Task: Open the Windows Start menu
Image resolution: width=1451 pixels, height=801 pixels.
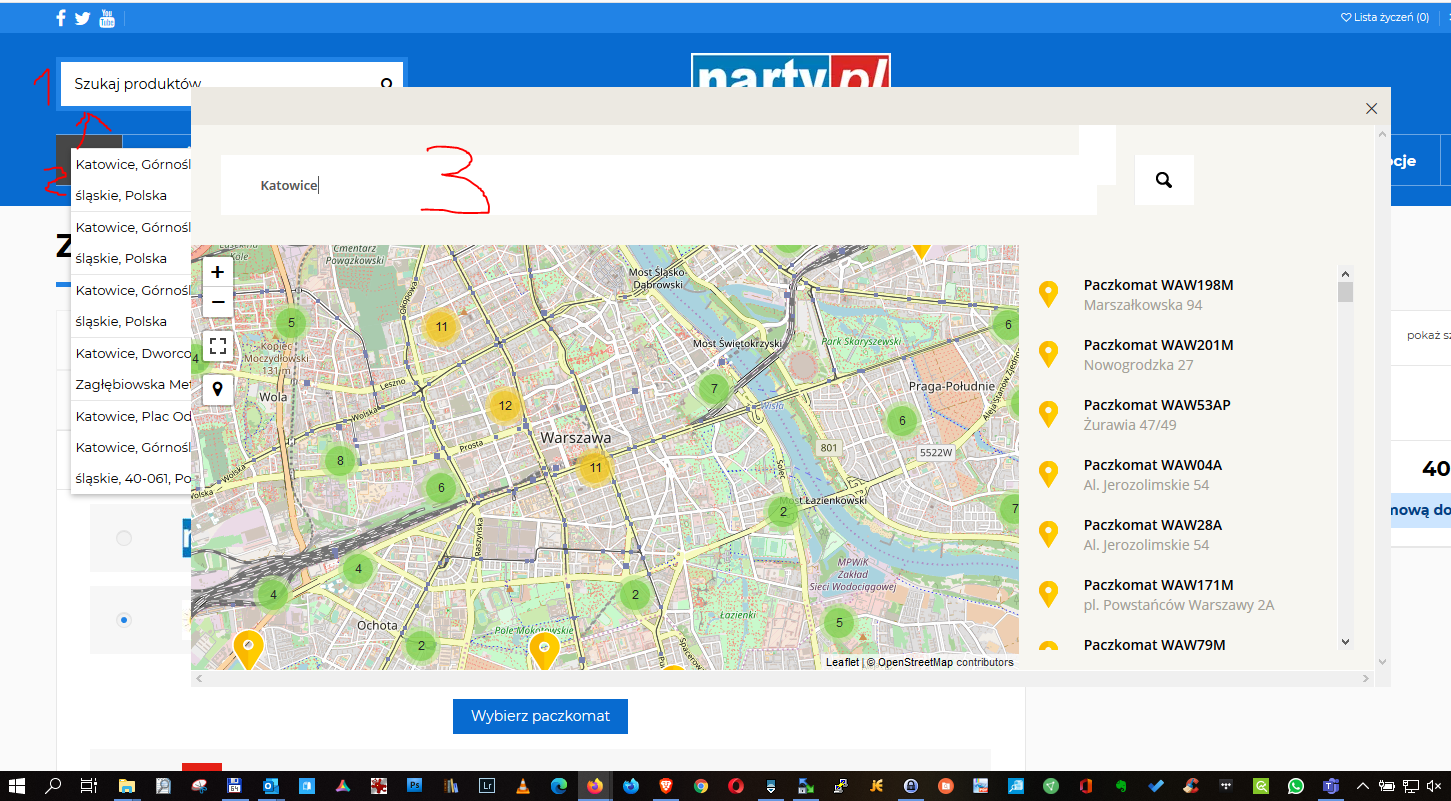Action: pyautogui.click(x=17, y=786)
